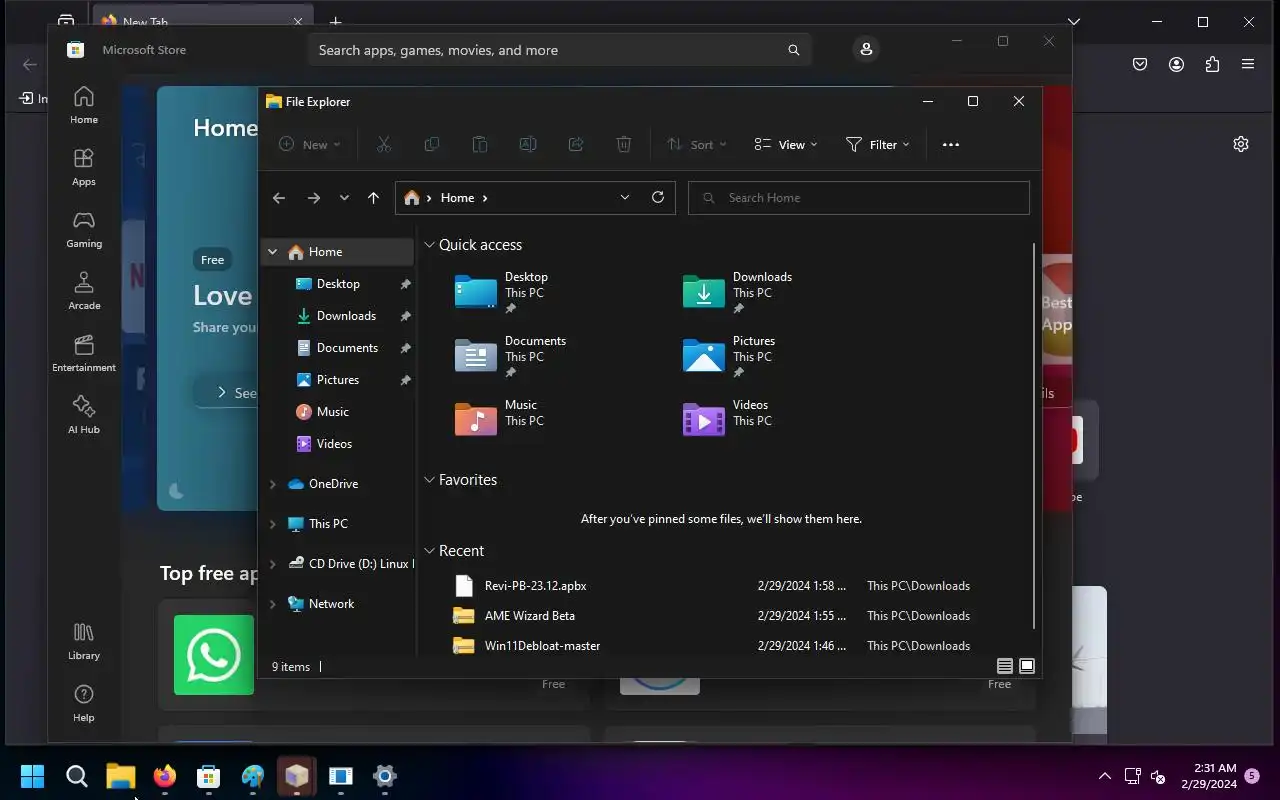
Task: Go forward with File Explorer forward arrow
Action: pos(313,198)
